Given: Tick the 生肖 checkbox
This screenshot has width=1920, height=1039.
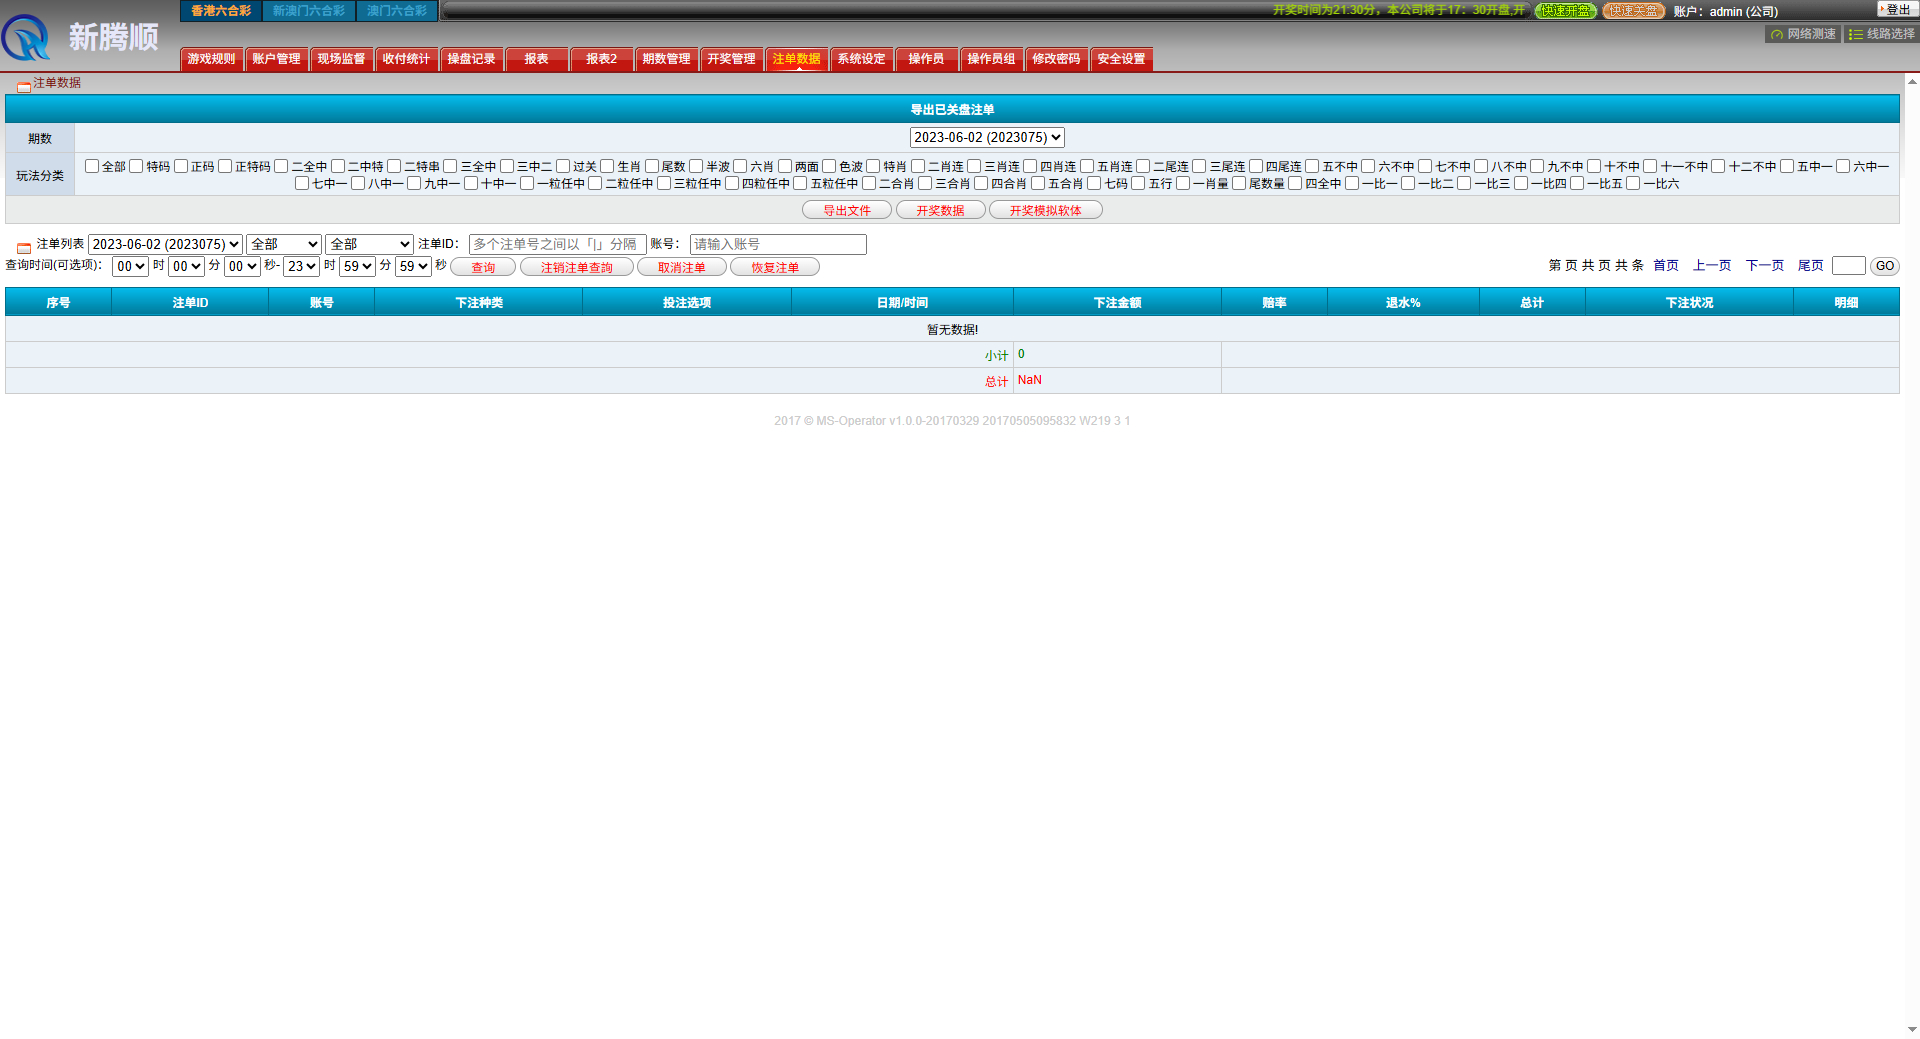Looking at the screenshot, I should click(x=607, y=166).
